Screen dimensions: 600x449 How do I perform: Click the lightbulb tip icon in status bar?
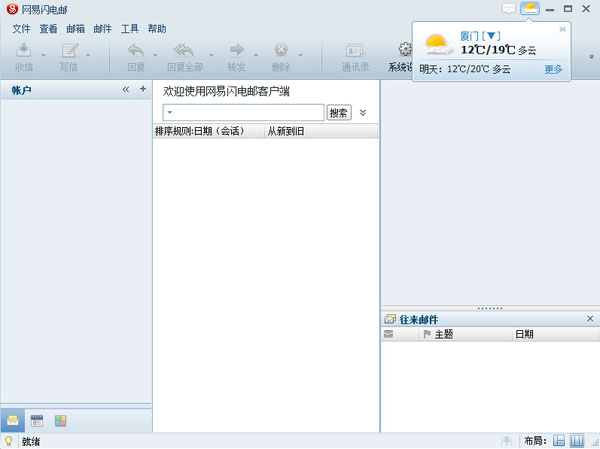point(8,441)
